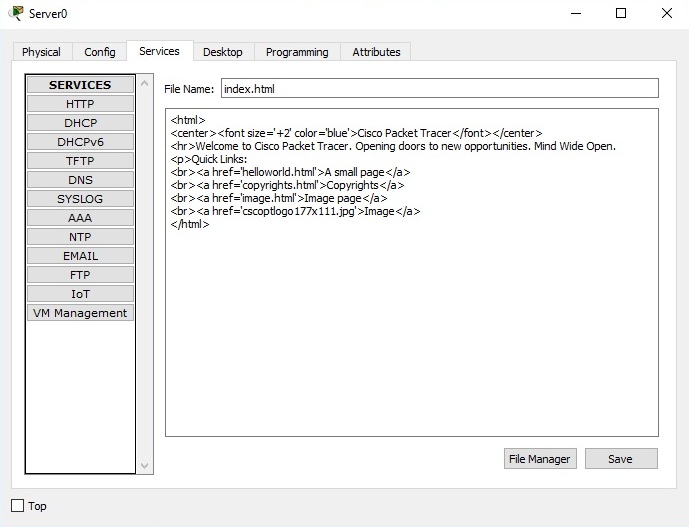Click the opening <html> tag line
689x527 pixels.
[188, 120]
